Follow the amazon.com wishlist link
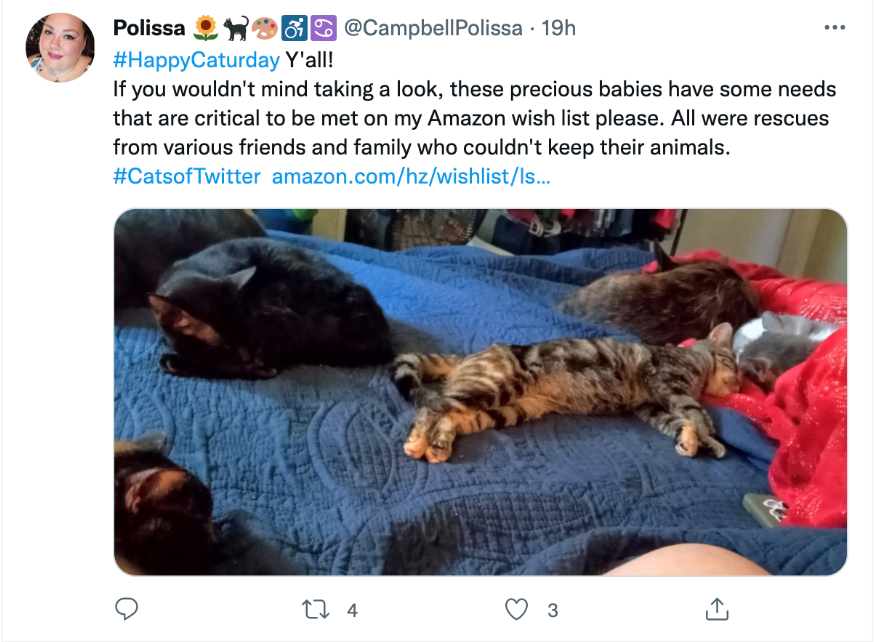The image size is (874, 642). coord(411,176)
